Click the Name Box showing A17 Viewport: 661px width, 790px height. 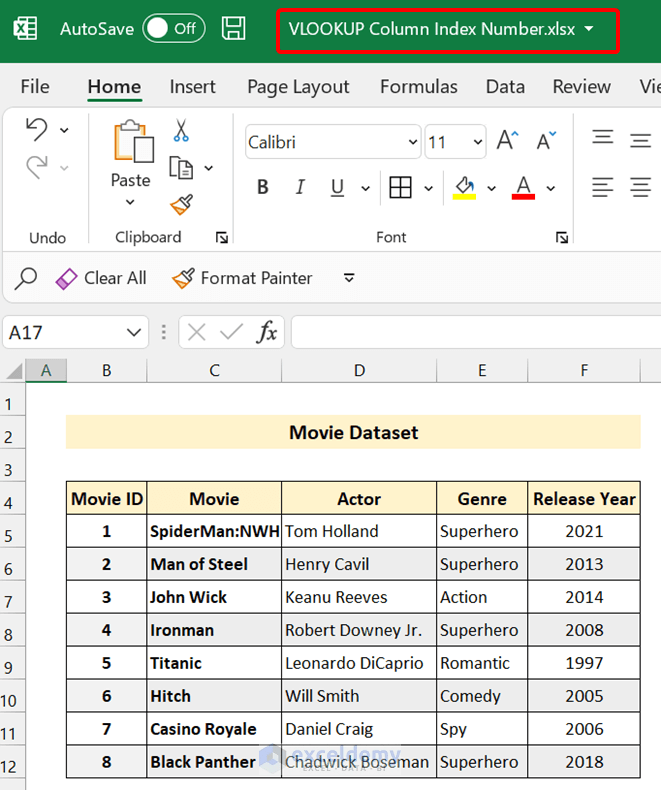click(63, 333)
